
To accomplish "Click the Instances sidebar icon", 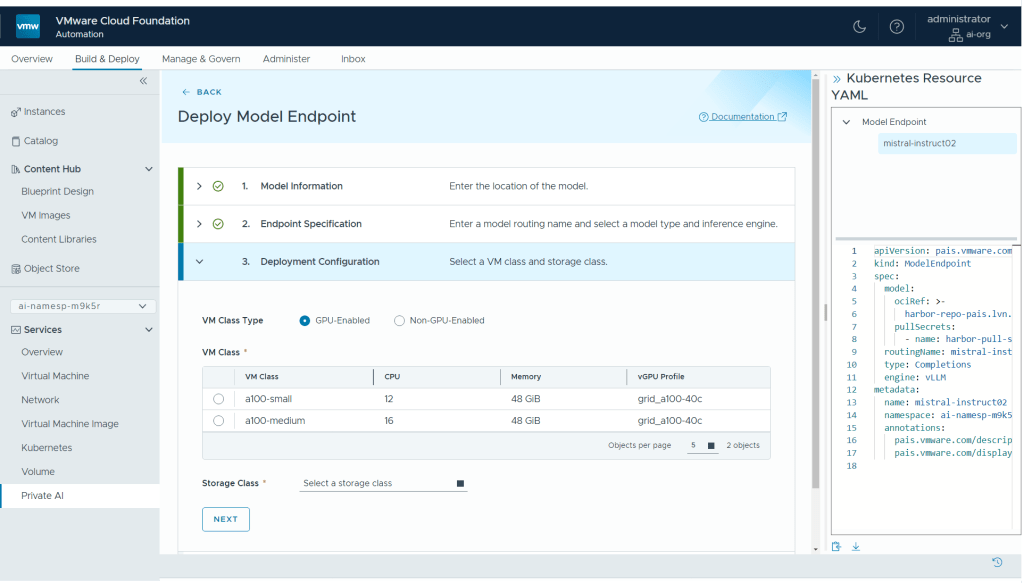I will 16,112.
